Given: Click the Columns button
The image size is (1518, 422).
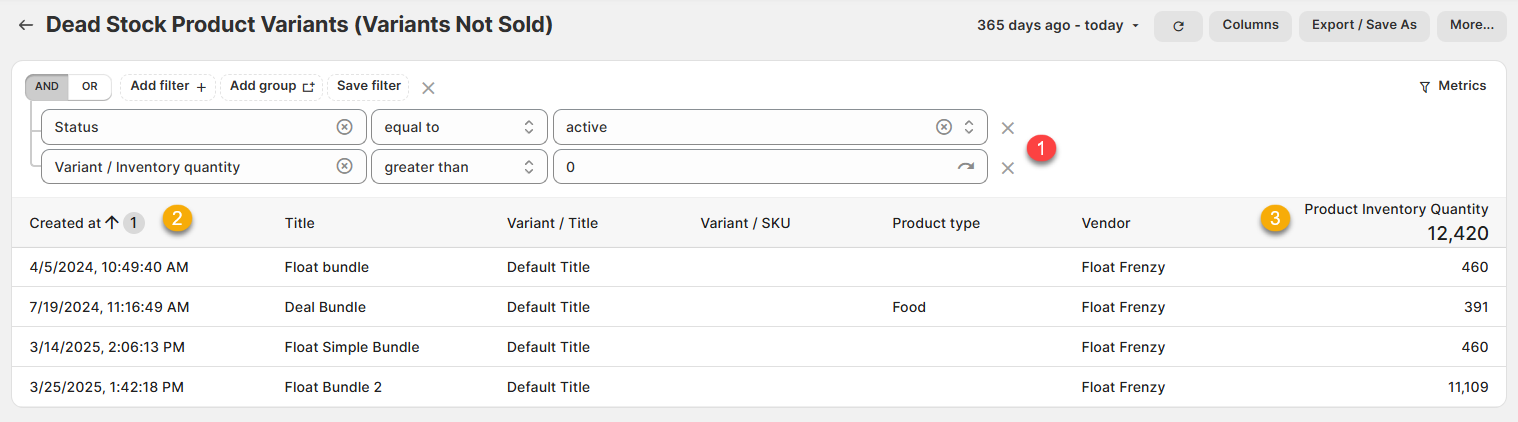Looking at the screenshot, I should 1250,26.
